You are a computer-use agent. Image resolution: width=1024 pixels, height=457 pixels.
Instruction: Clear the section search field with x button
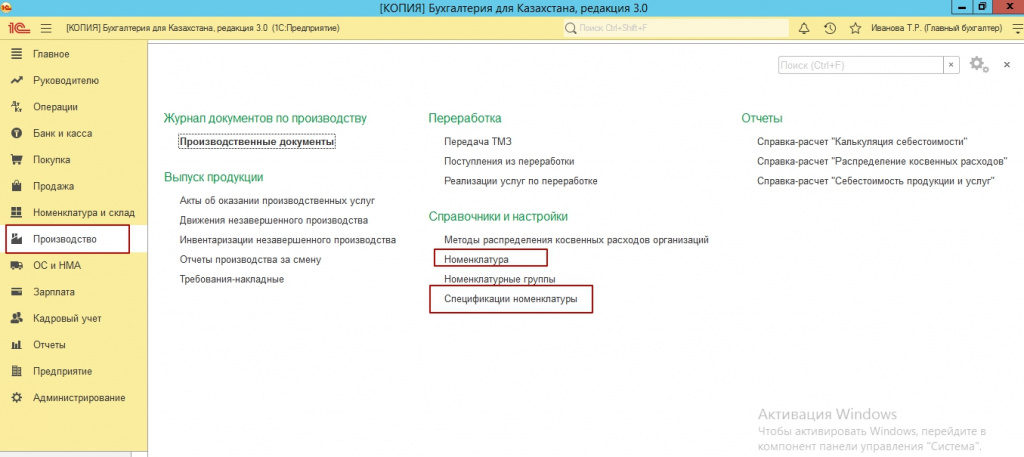click(x=952, y=65)
